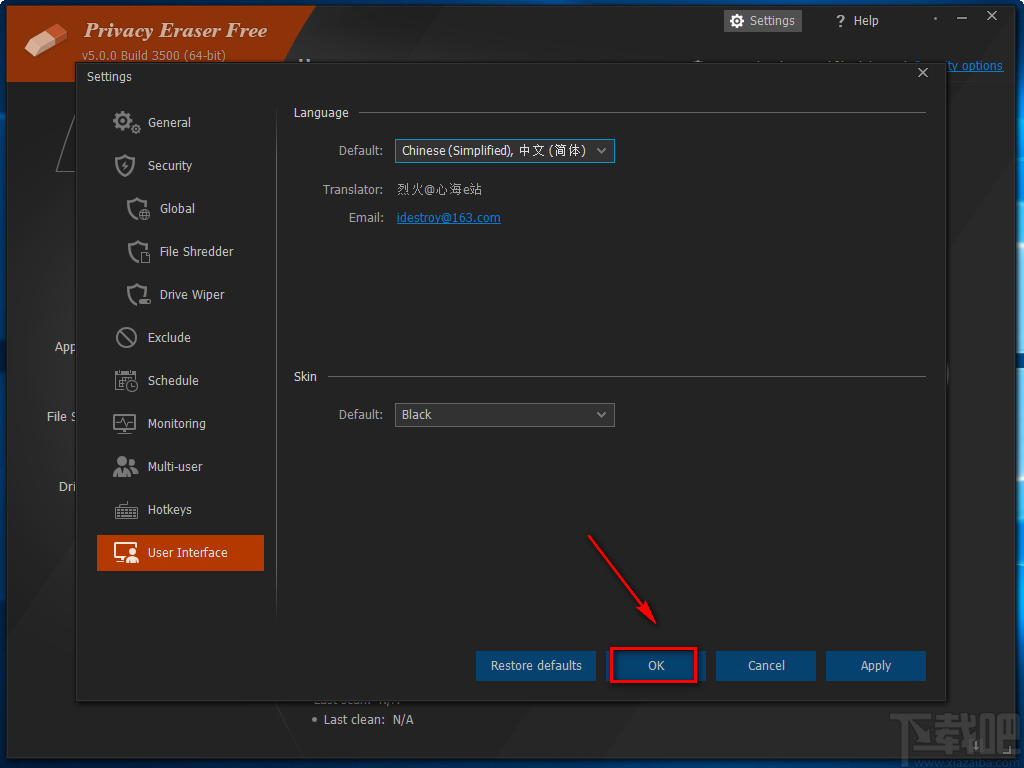1024x768 pixels.
Task: Select User Interface settings
Action: coord(180,553)
